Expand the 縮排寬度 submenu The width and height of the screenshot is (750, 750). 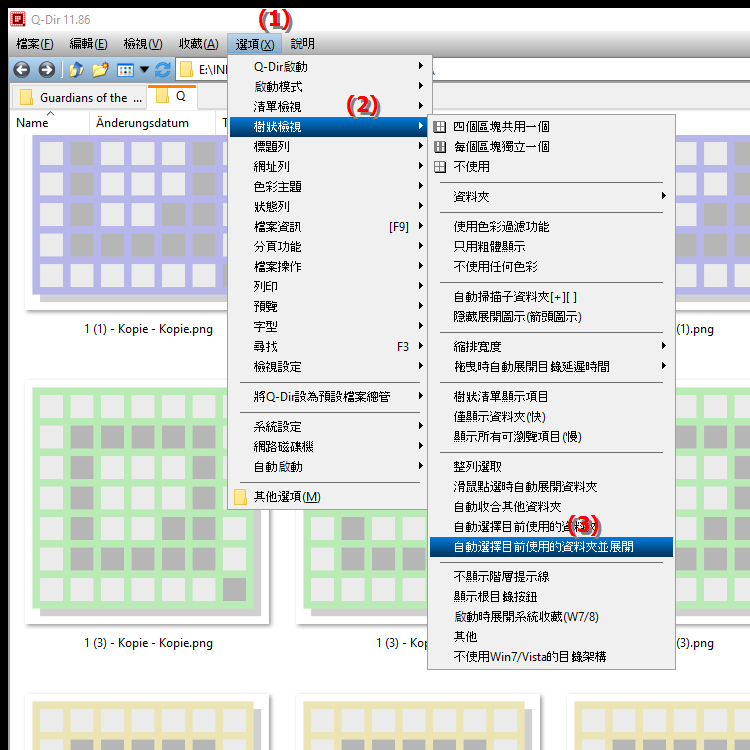pyautogui.click(x=551, y=347)
